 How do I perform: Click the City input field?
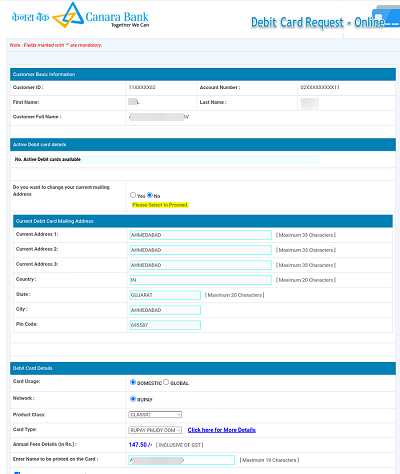pyautogui.click(x=165, y=310)
